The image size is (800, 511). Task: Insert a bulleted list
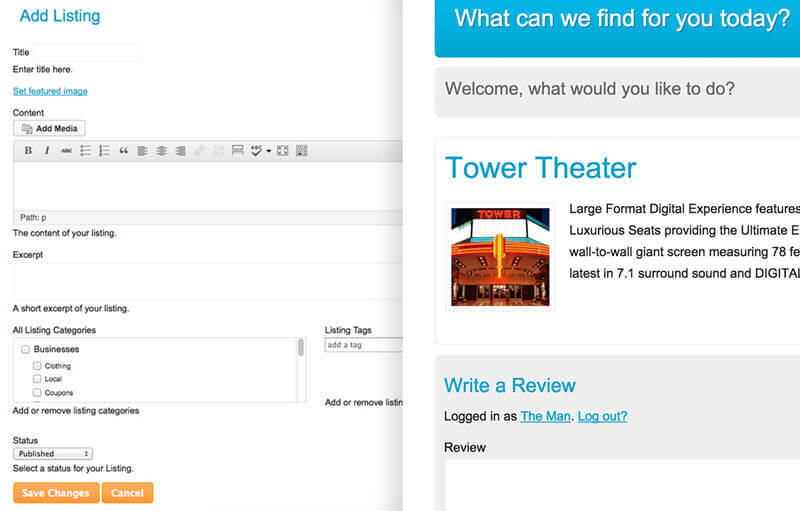(x=86, y=151)
